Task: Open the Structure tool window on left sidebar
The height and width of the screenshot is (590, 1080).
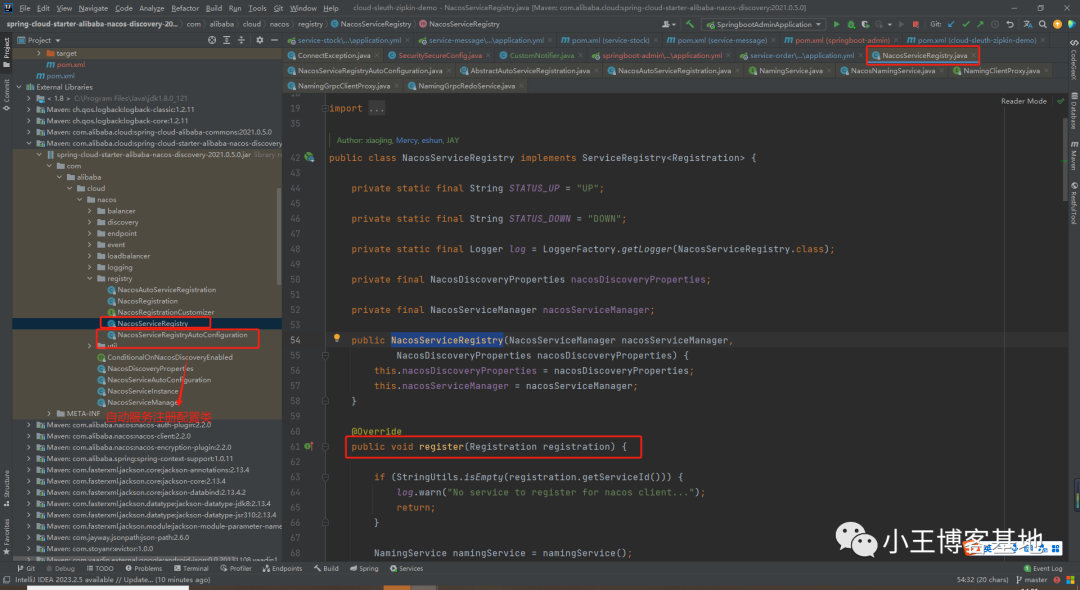Action: pyautogui.click(x=6, y=488)
